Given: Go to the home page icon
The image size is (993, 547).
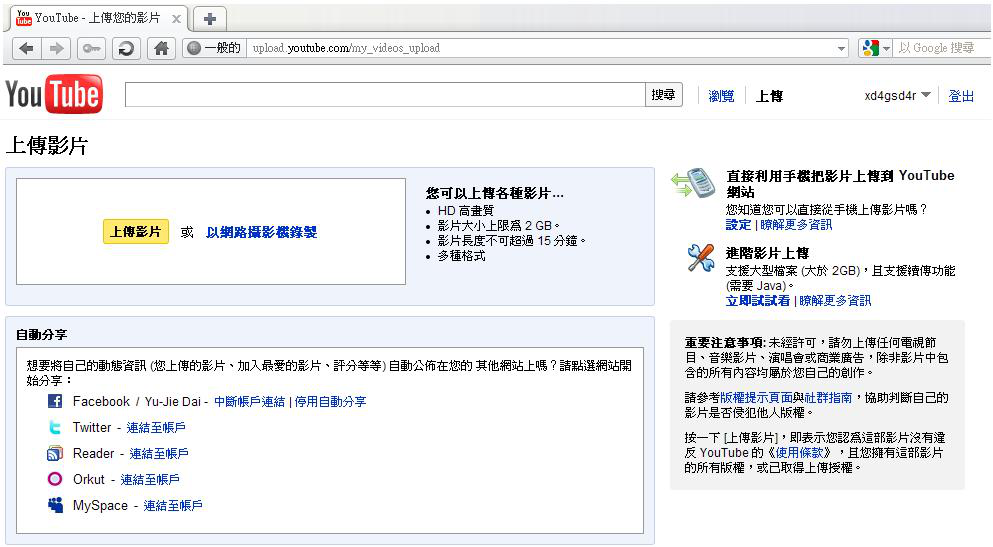Looking at the screenshot, I should tap(161, 48).
